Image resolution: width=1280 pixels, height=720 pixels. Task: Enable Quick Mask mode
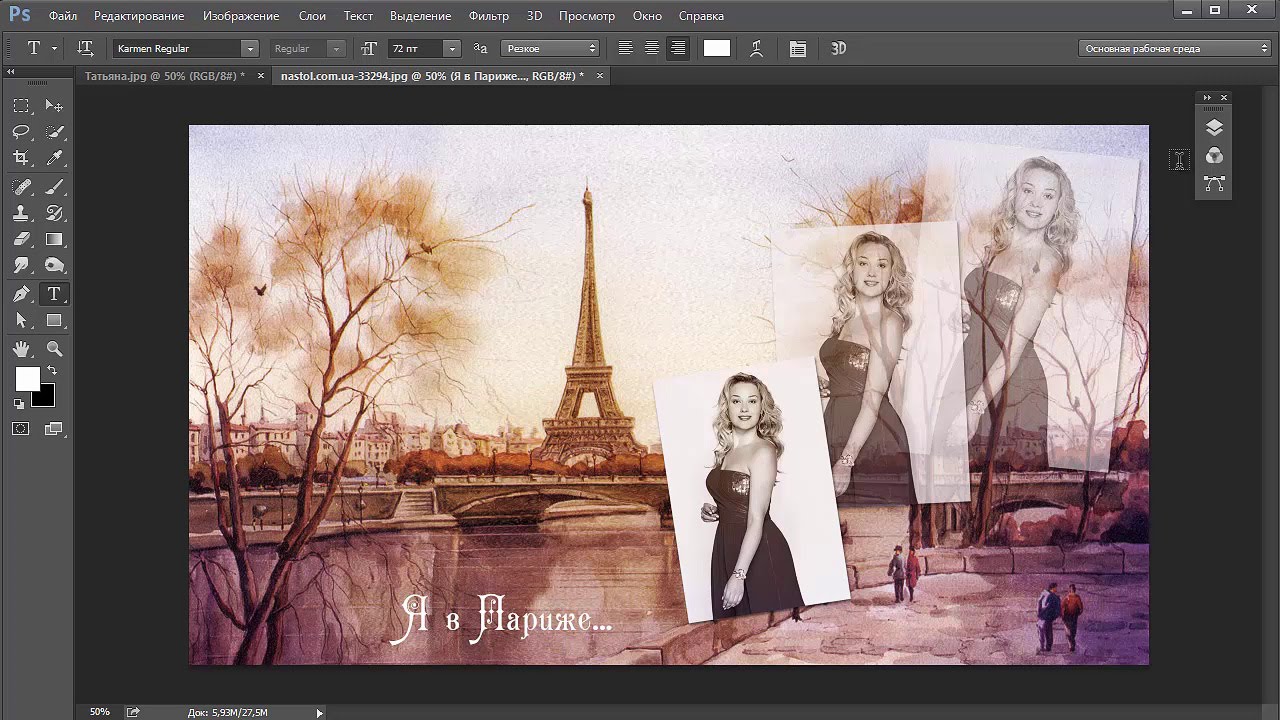pos(21,429)
